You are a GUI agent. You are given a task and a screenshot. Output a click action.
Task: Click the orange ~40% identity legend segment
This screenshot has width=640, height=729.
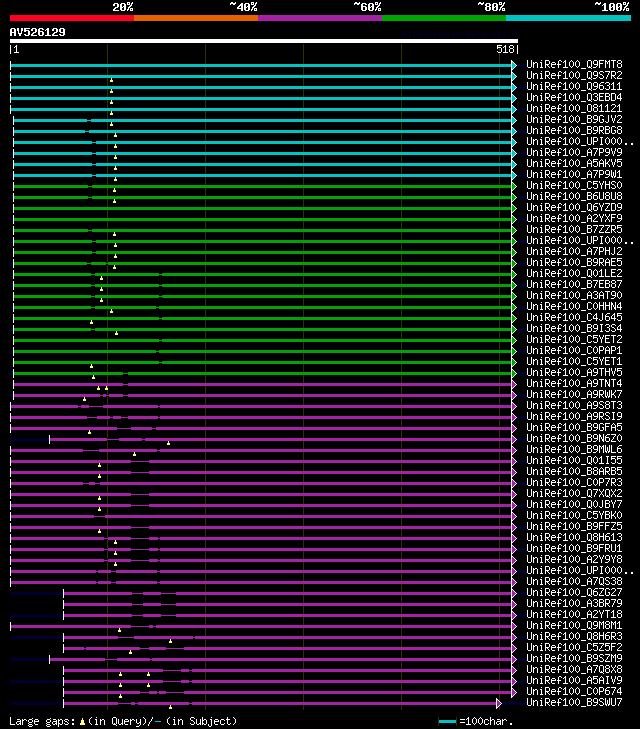point(196,18)
